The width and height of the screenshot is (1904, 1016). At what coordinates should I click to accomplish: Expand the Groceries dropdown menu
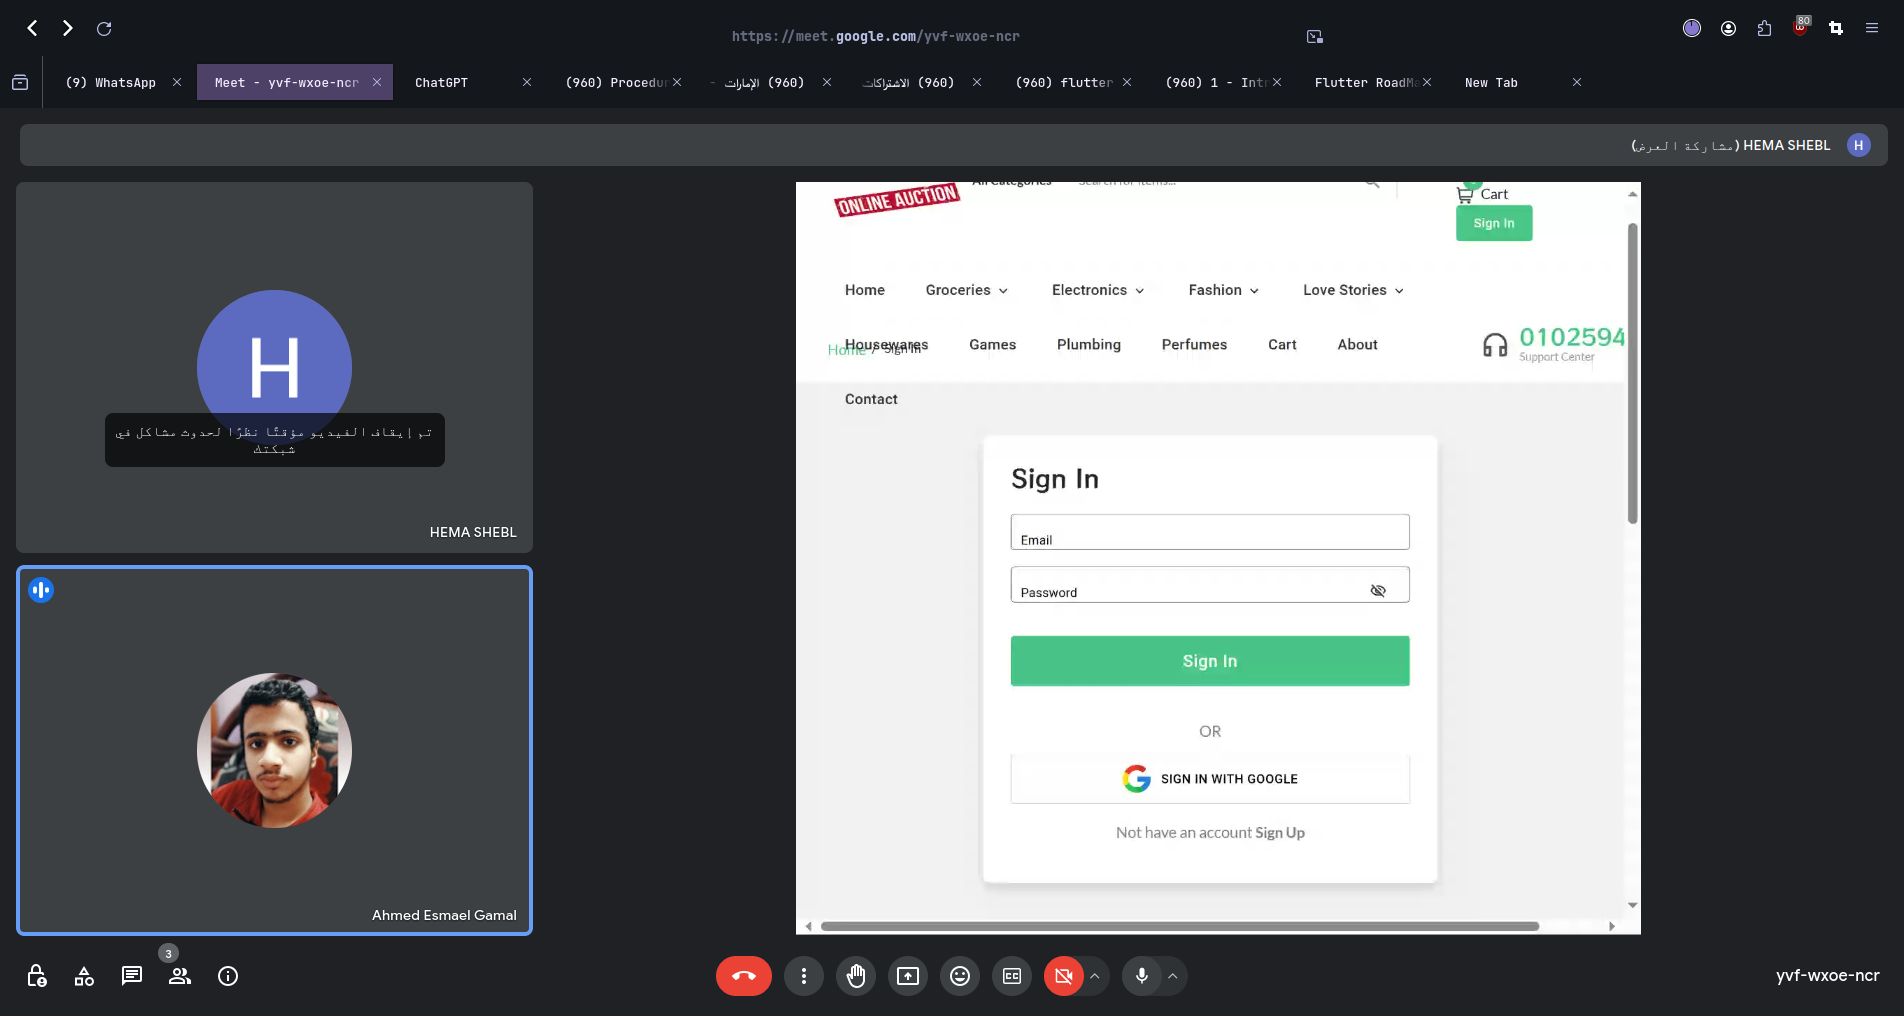coord(967,290)
